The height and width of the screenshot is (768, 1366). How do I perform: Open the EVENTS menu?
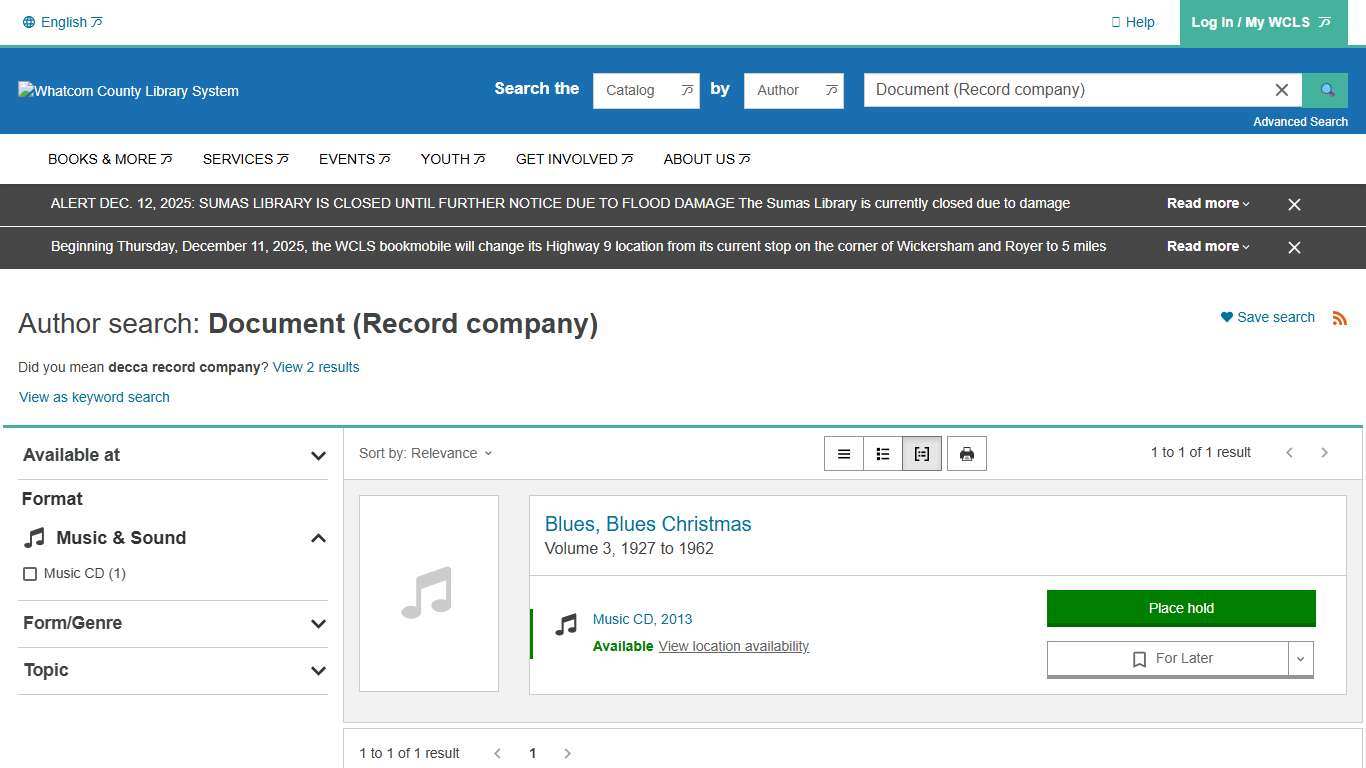tap(354, 159)
